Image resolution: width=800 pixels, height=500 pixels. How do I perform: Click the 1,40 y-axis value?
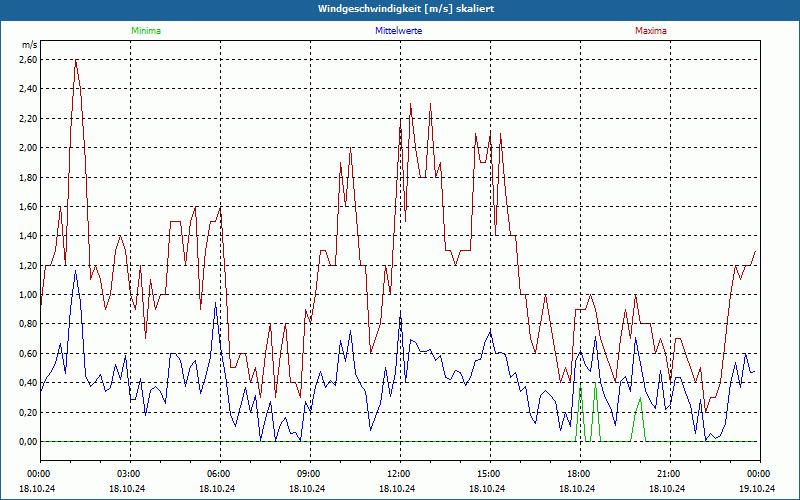click(x=29, y=236)
